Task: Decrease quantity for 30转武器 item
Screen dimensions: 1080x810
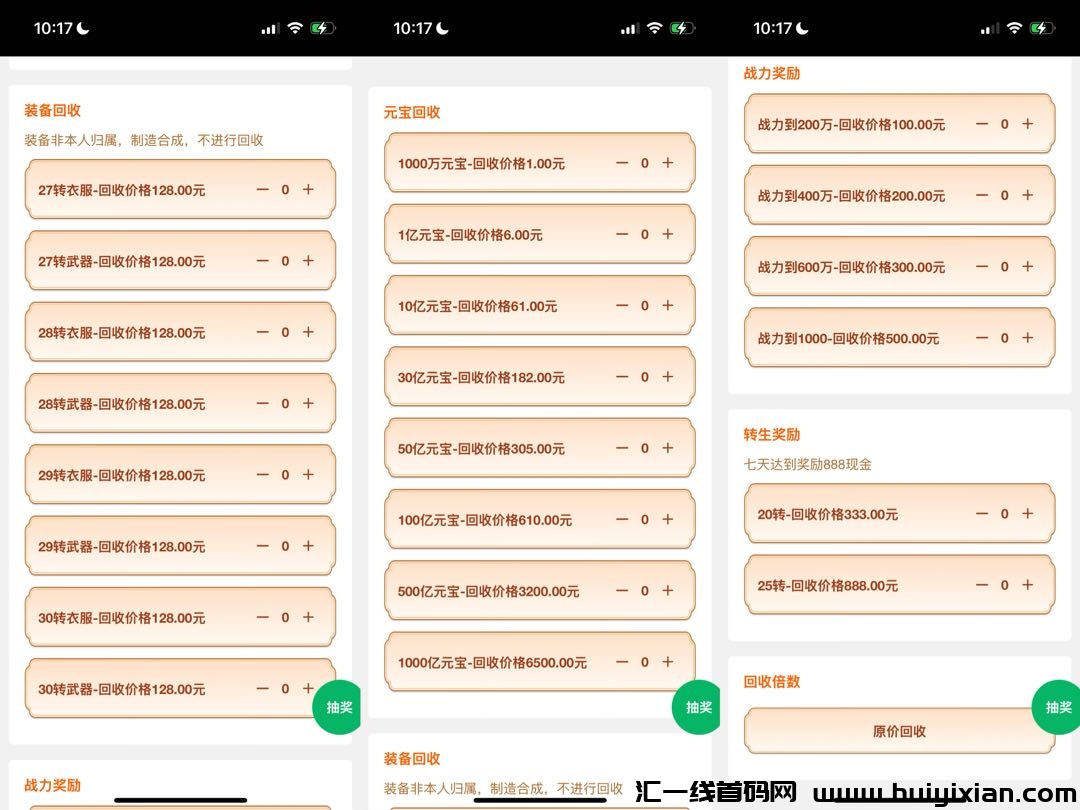Action: pos(261,689)
